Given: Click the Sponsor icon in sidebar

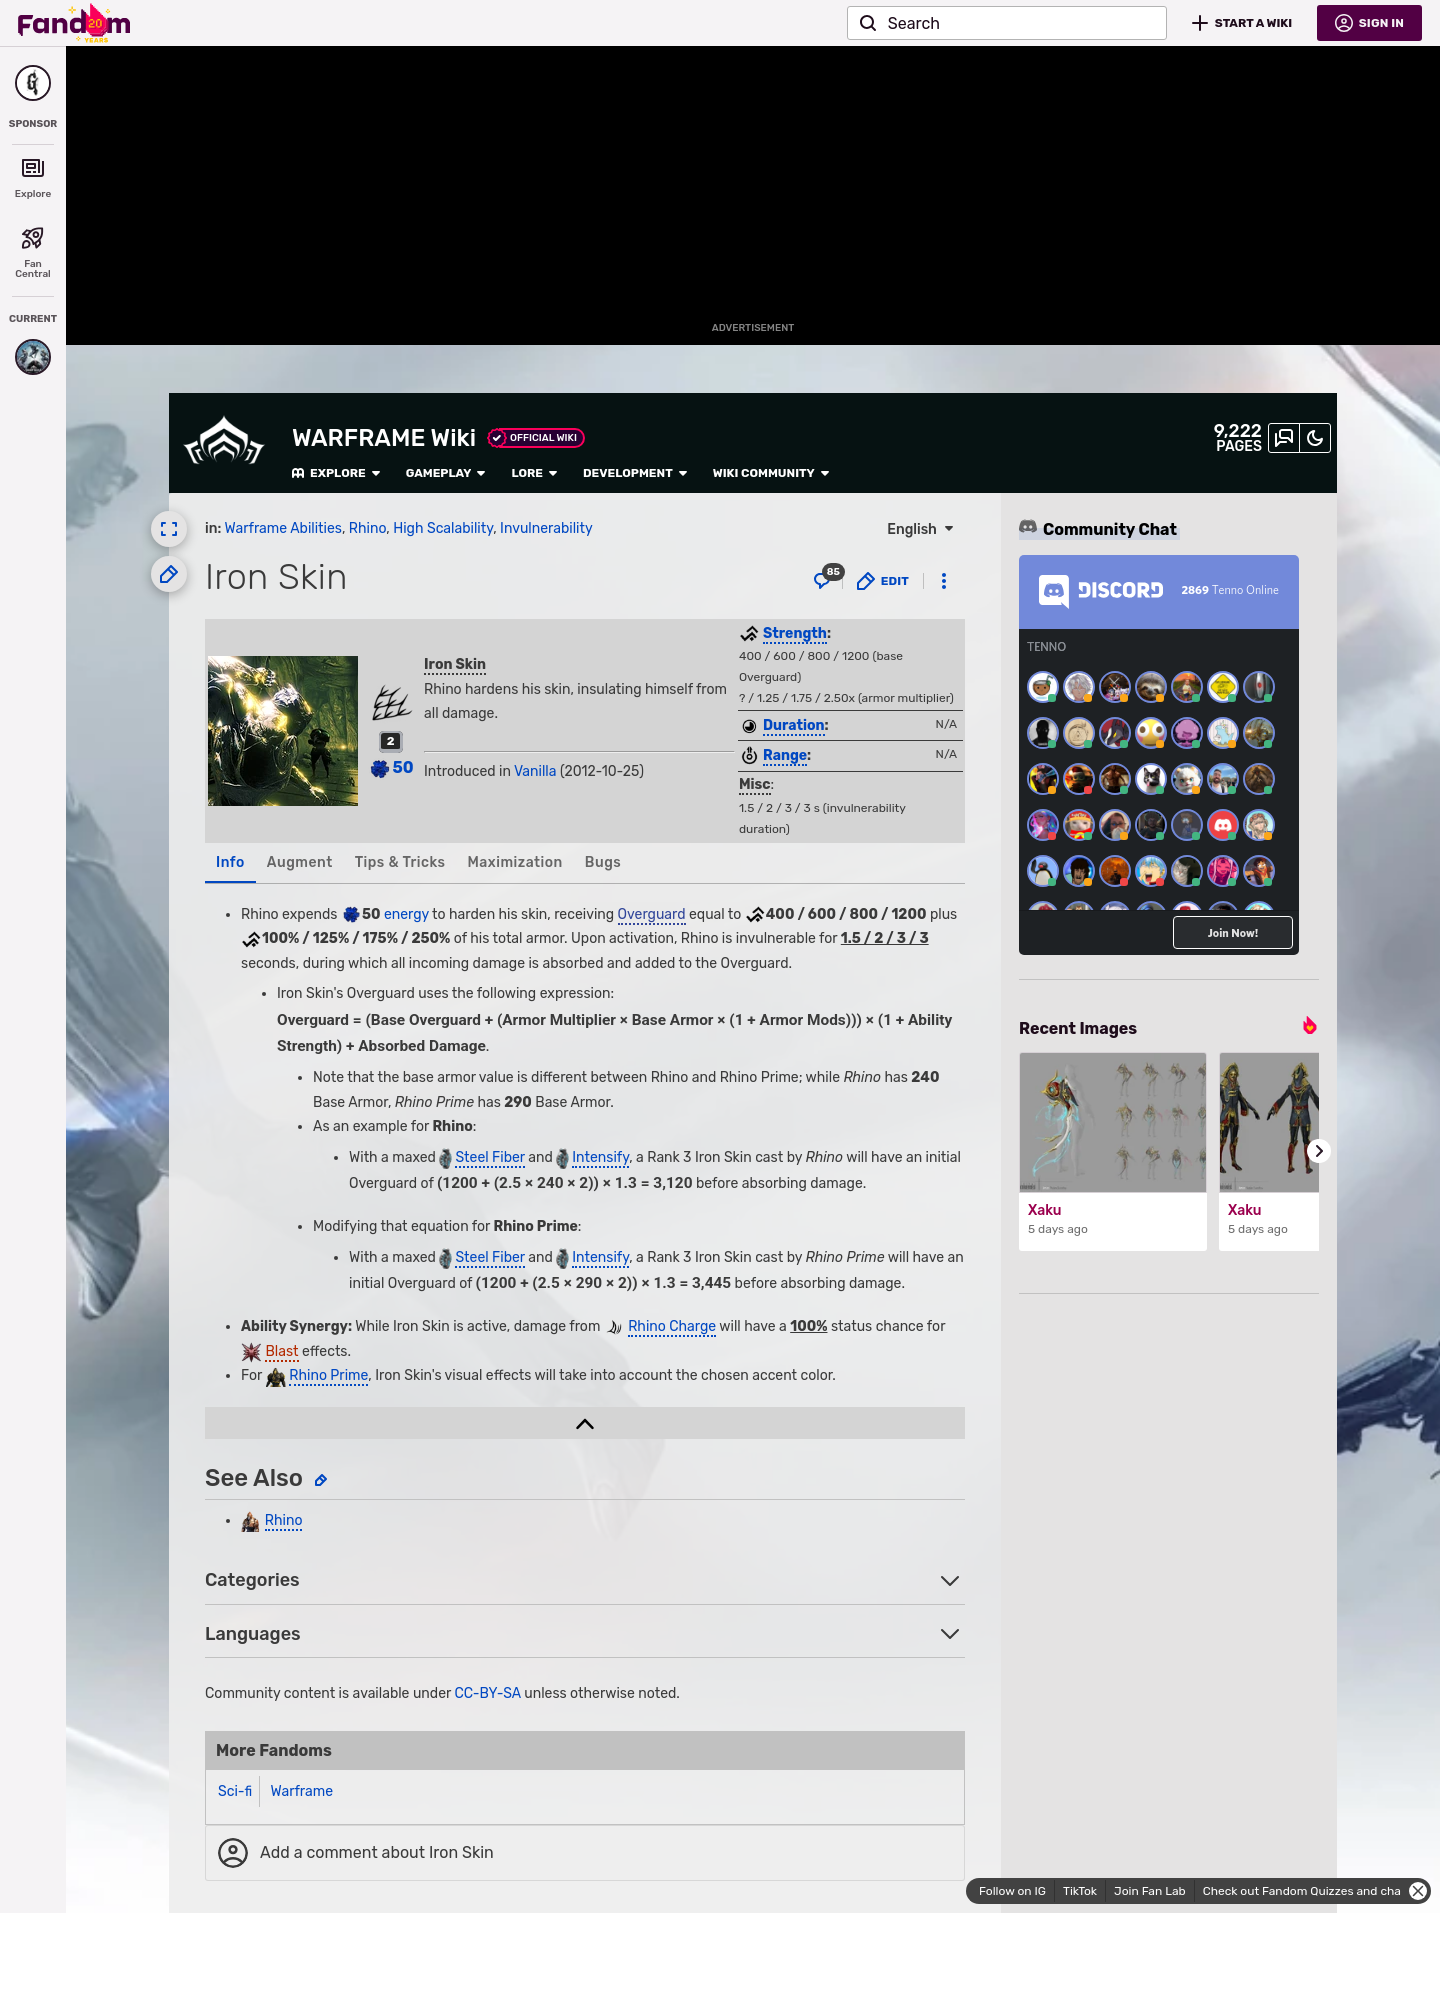Looking at the screenshot, I should click(x=33, y=83).
